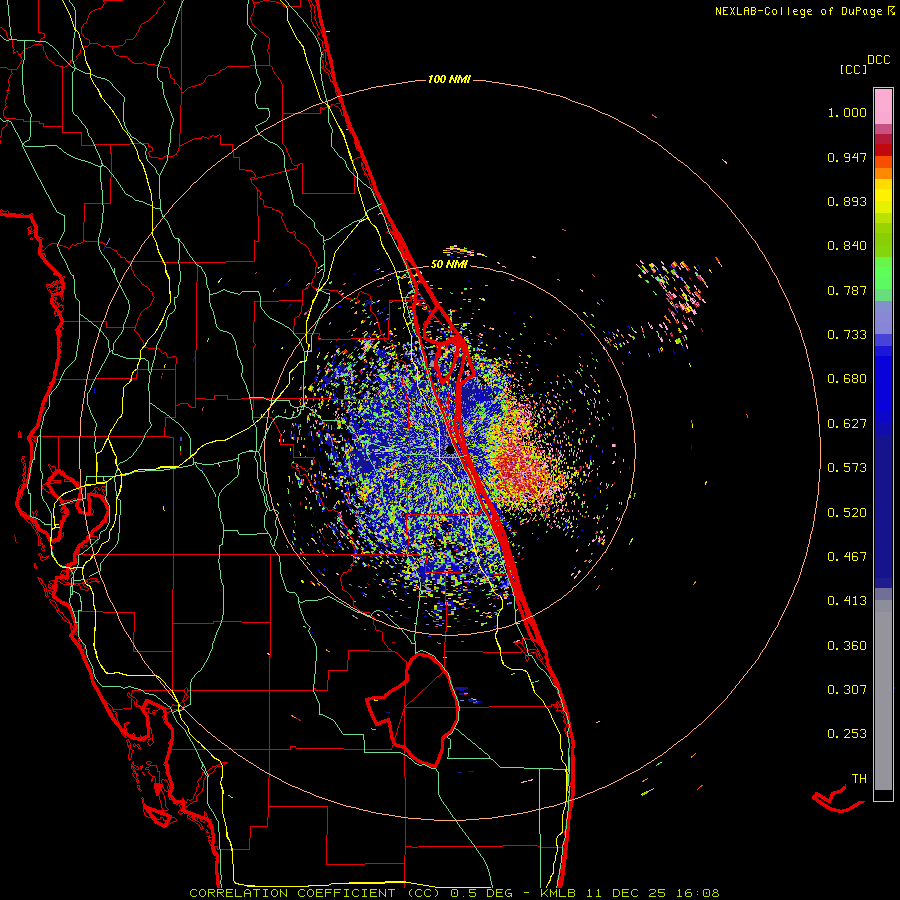
Task: Click the gray low-value section of the color bar
Action: click(x=883, y=695)
